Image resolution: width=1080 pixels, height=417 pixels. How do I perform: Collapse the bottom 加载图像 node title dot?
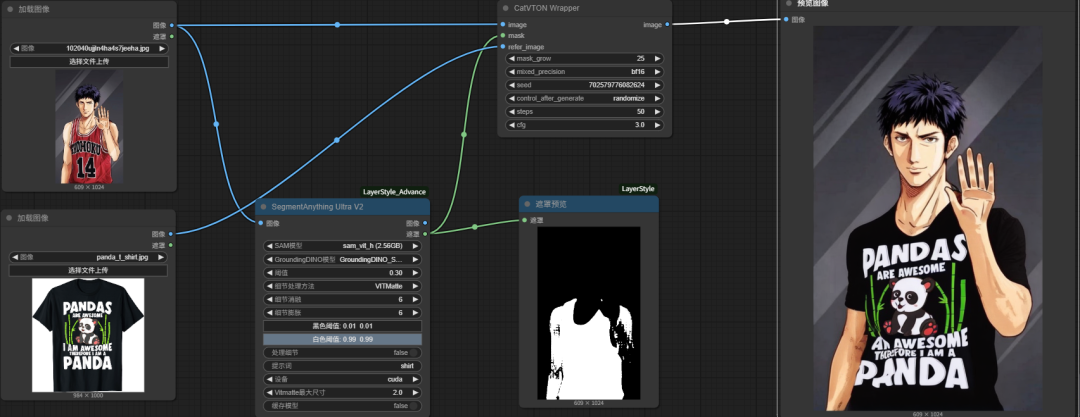click(x=10, y=218)
